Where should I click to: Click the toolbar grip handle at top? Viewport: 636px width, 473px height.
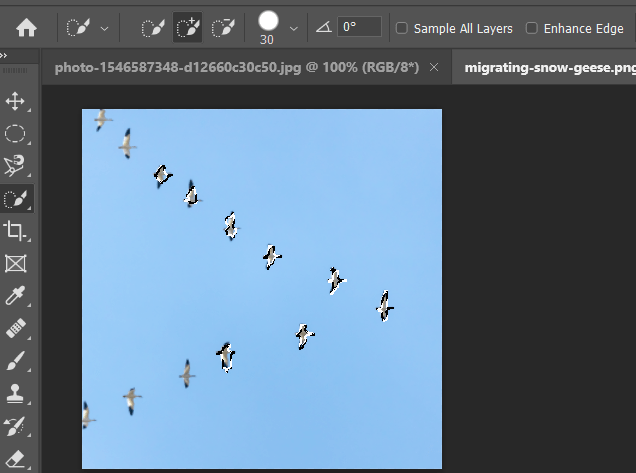pos(15,70)
